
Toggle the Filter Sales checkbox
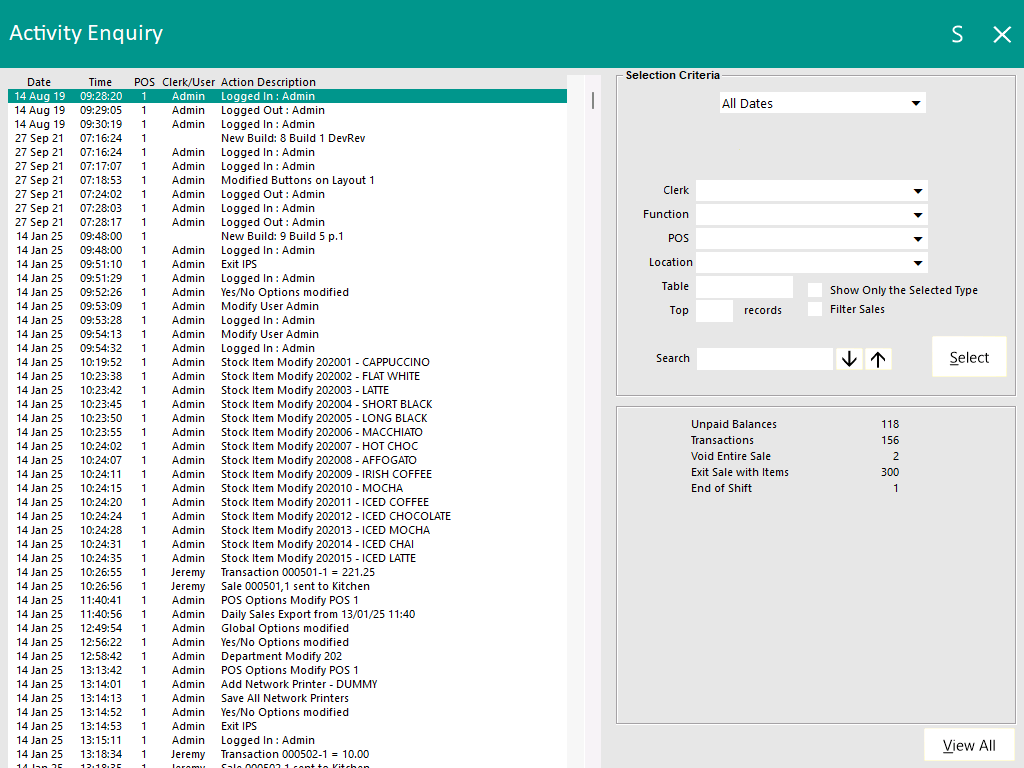pyautogui.click(x=815, y=309)
